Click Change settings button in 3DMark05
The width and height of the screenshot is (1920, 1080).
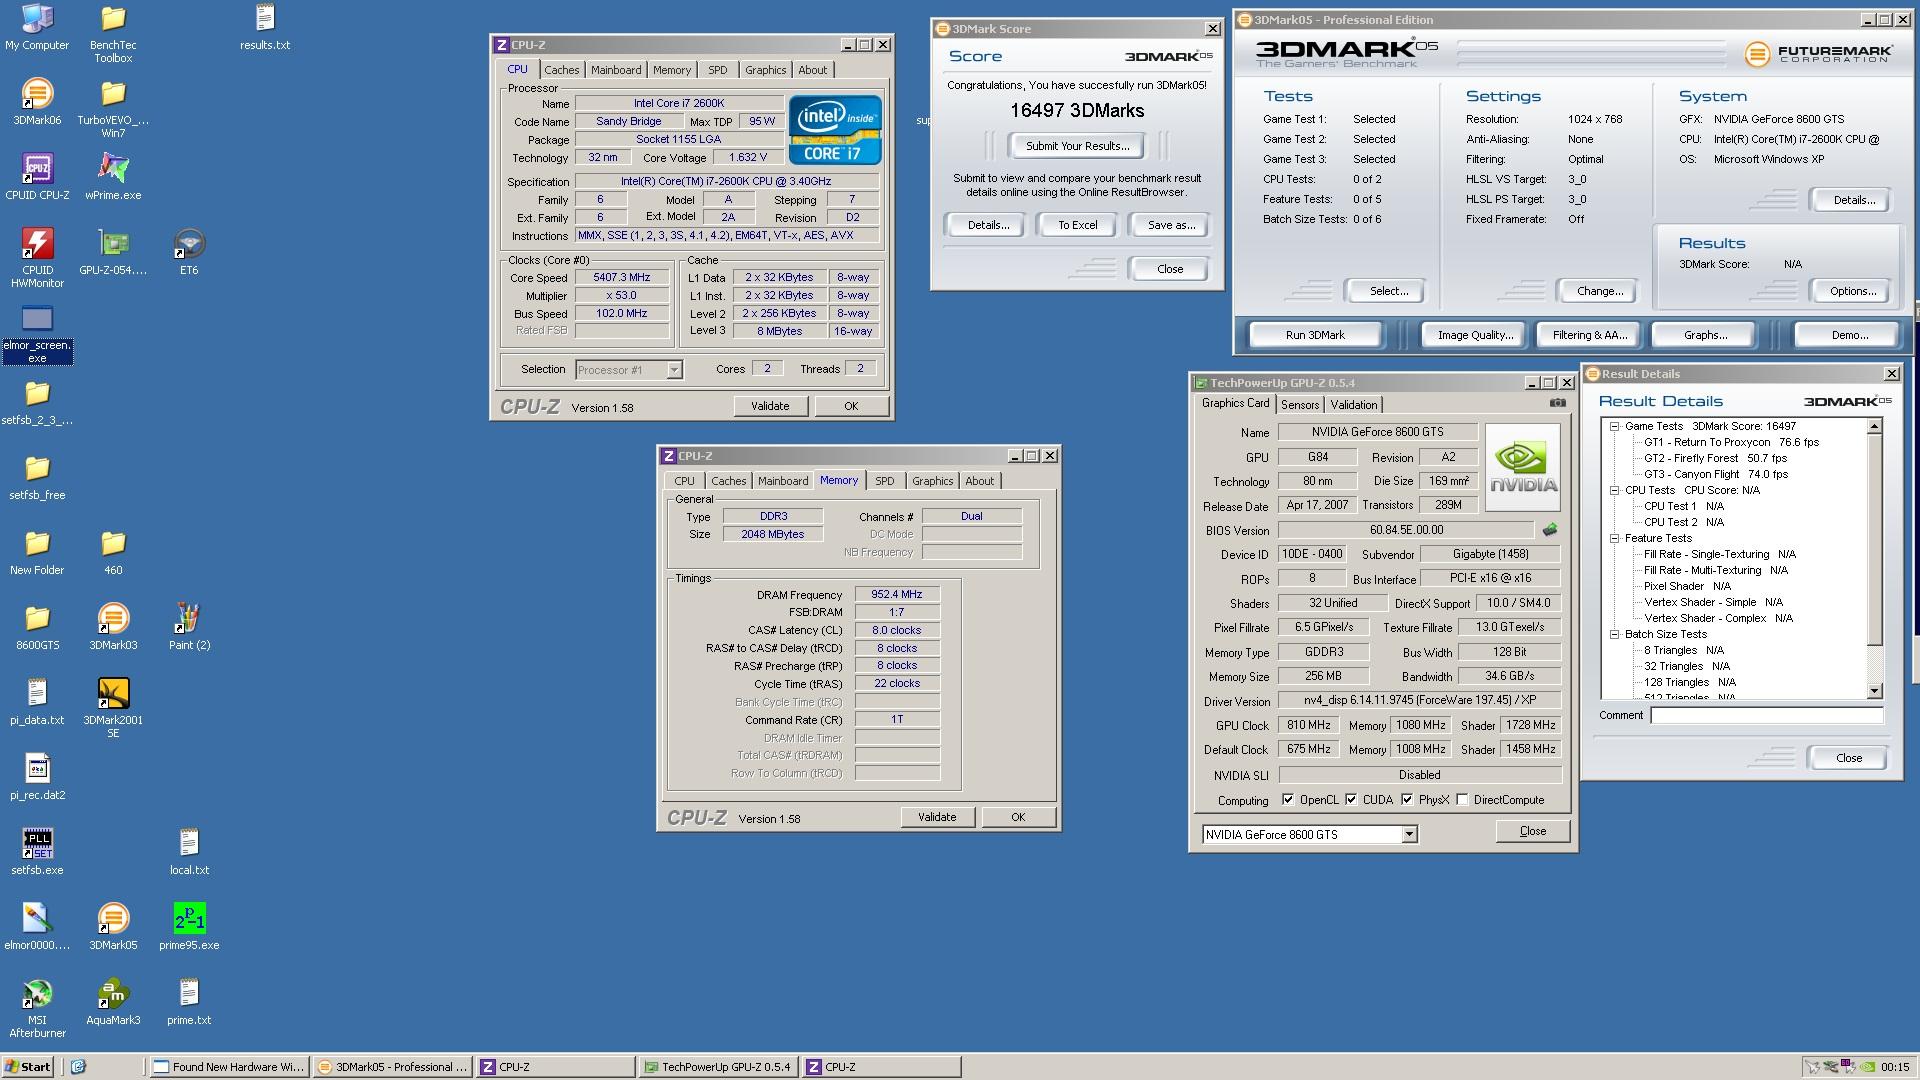tap(1599, 291)
